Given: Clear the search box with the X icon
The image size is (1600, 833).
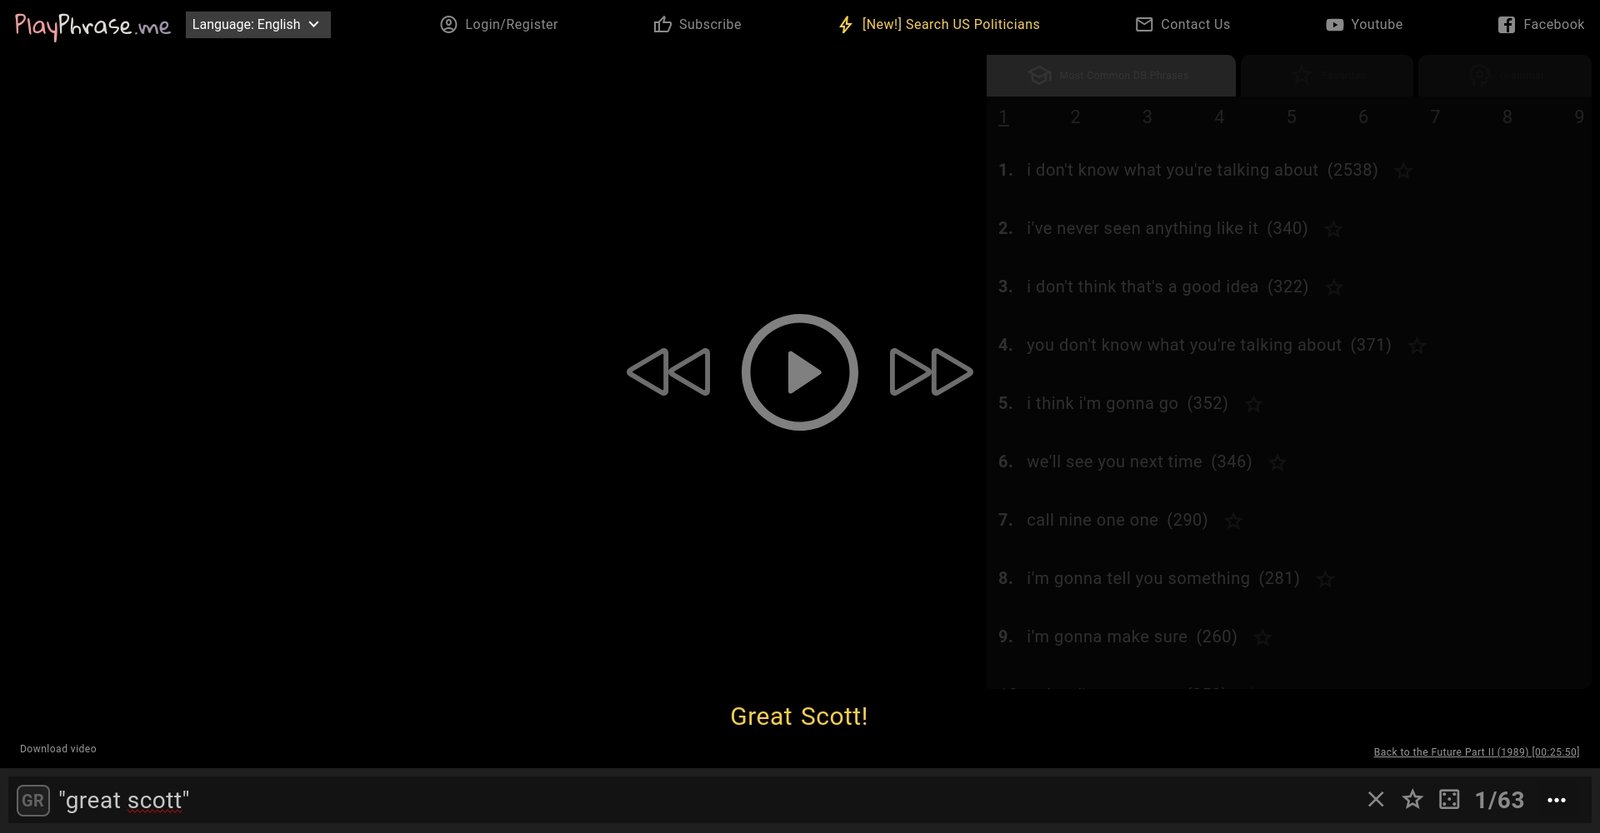Looking at the screenshot, I should click(1376, 799).
